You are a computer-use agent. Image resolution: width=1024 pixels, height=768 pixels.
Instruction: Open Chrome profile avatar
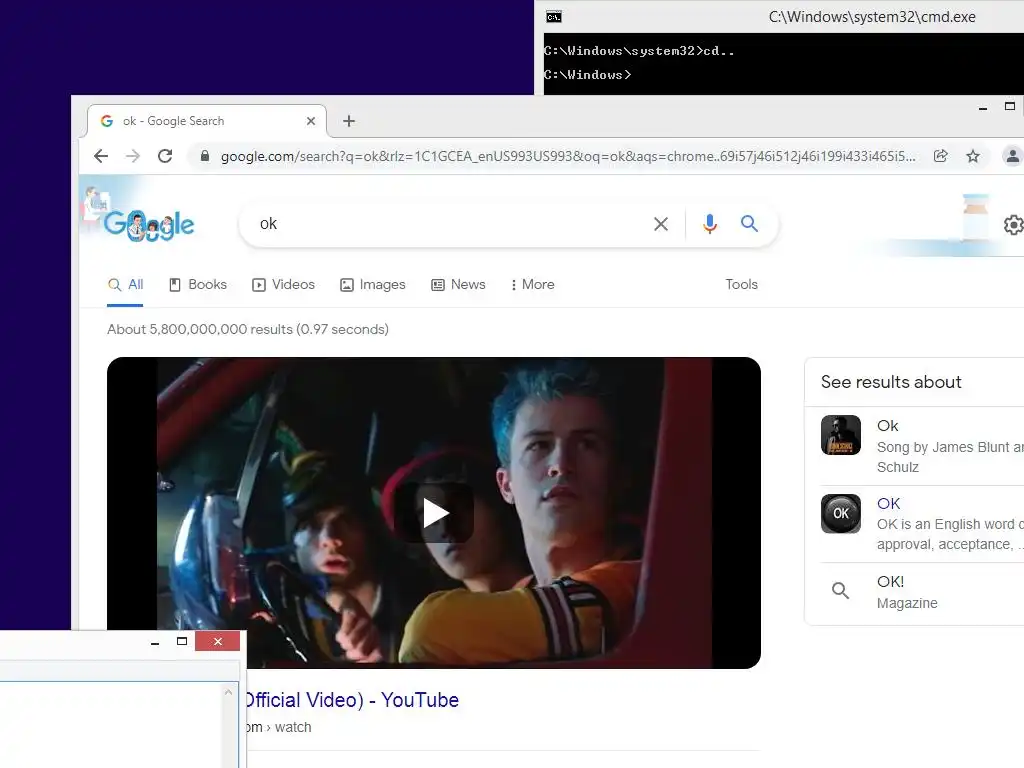1012,156
